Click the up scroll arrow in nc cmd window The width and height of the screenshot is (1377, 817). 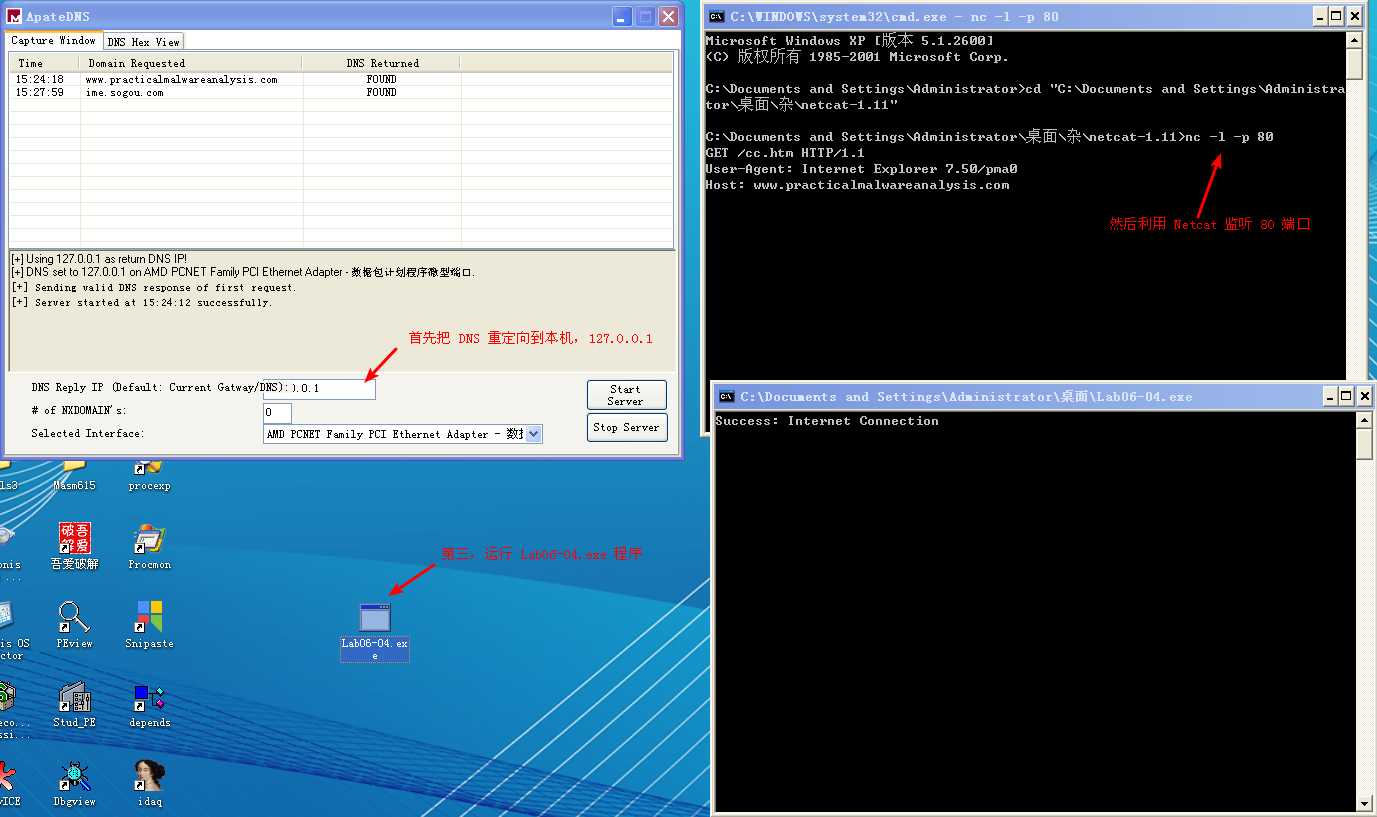point(1354,41)
